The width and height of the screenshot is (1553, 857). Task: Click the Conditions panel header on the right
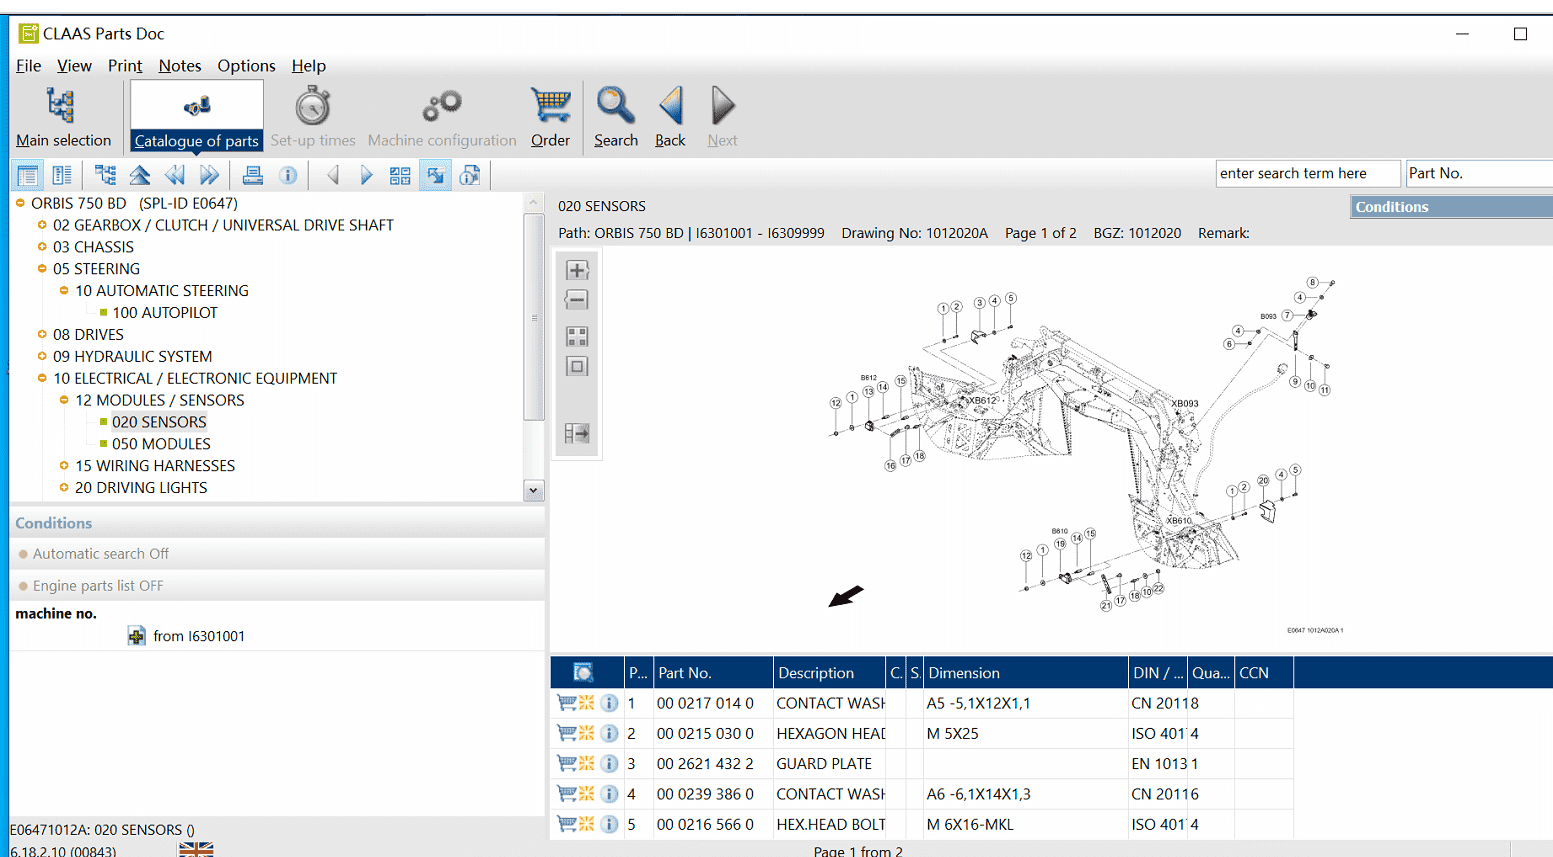pyautogui.click(x=1451, y=207)
